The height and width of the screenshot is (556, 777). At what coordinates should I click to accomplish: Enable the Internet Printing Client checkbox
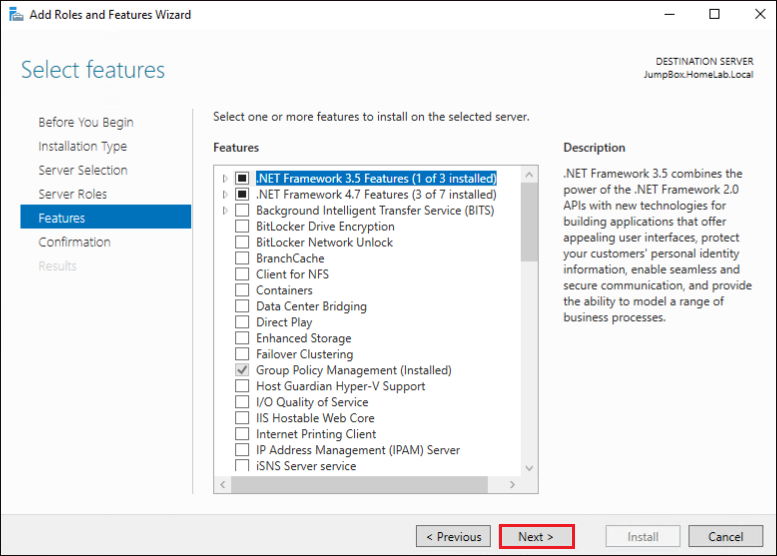(242, 434)
